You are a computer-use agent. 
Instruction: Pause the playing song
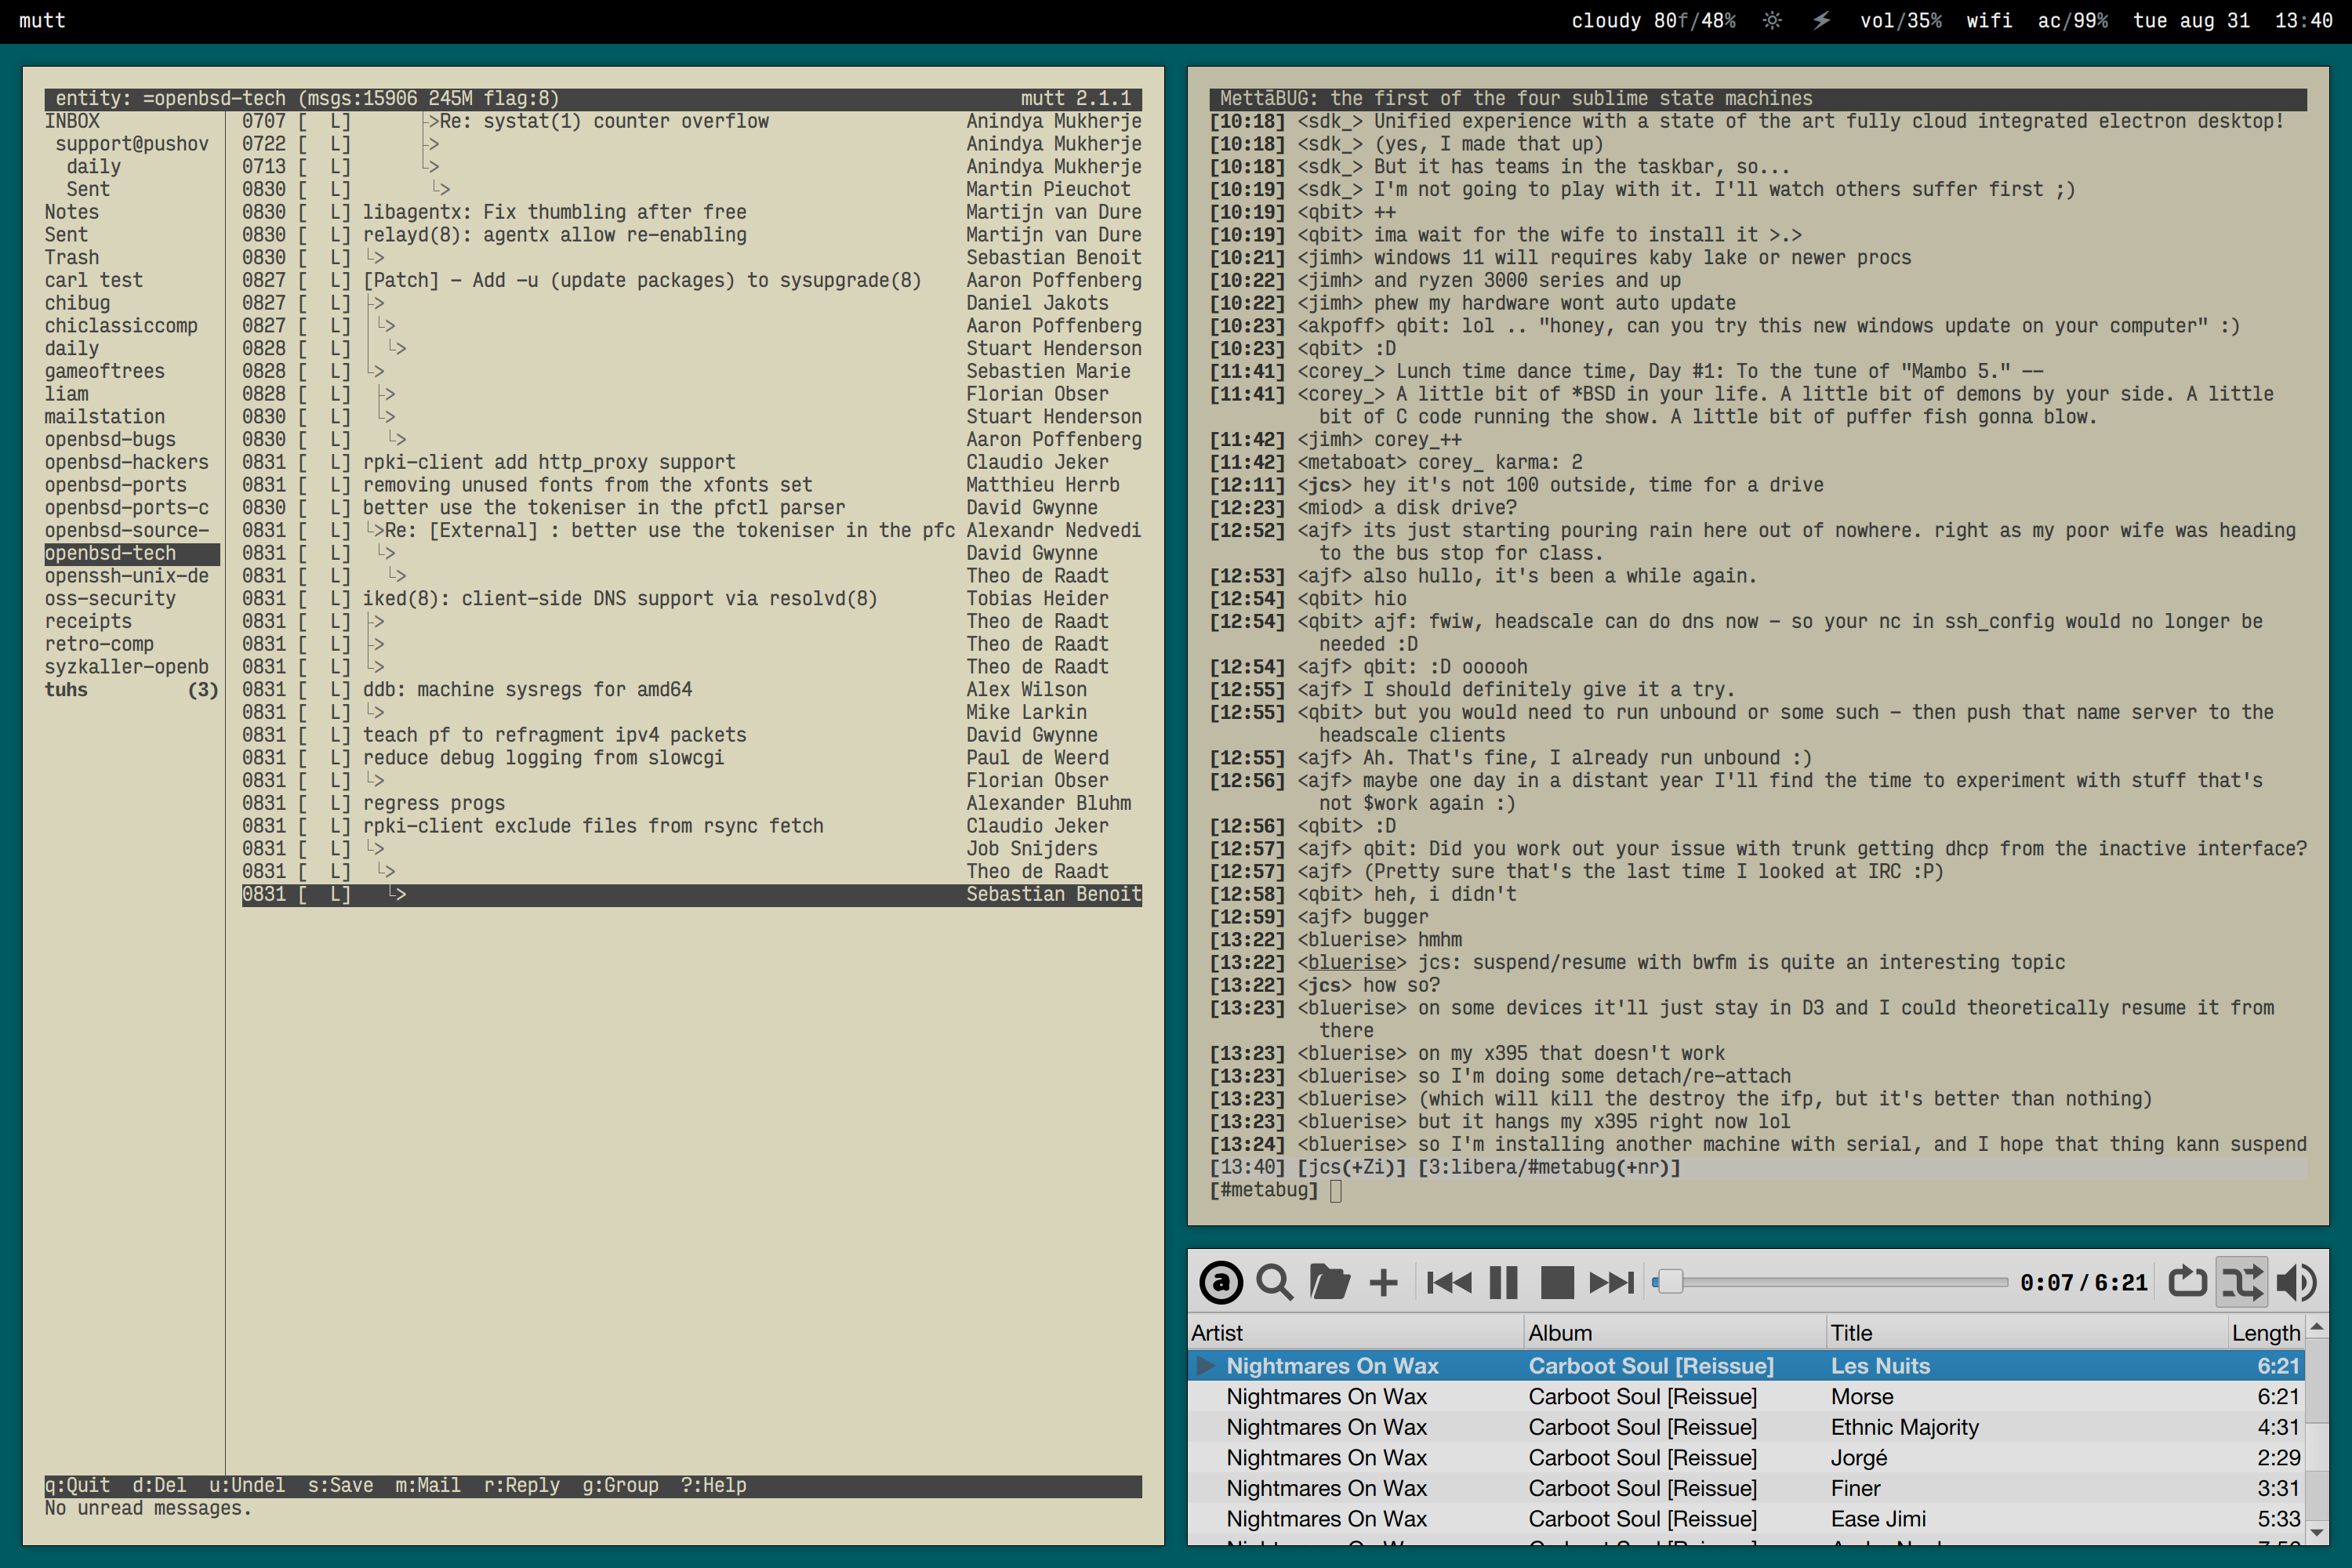[1503, 1282]
